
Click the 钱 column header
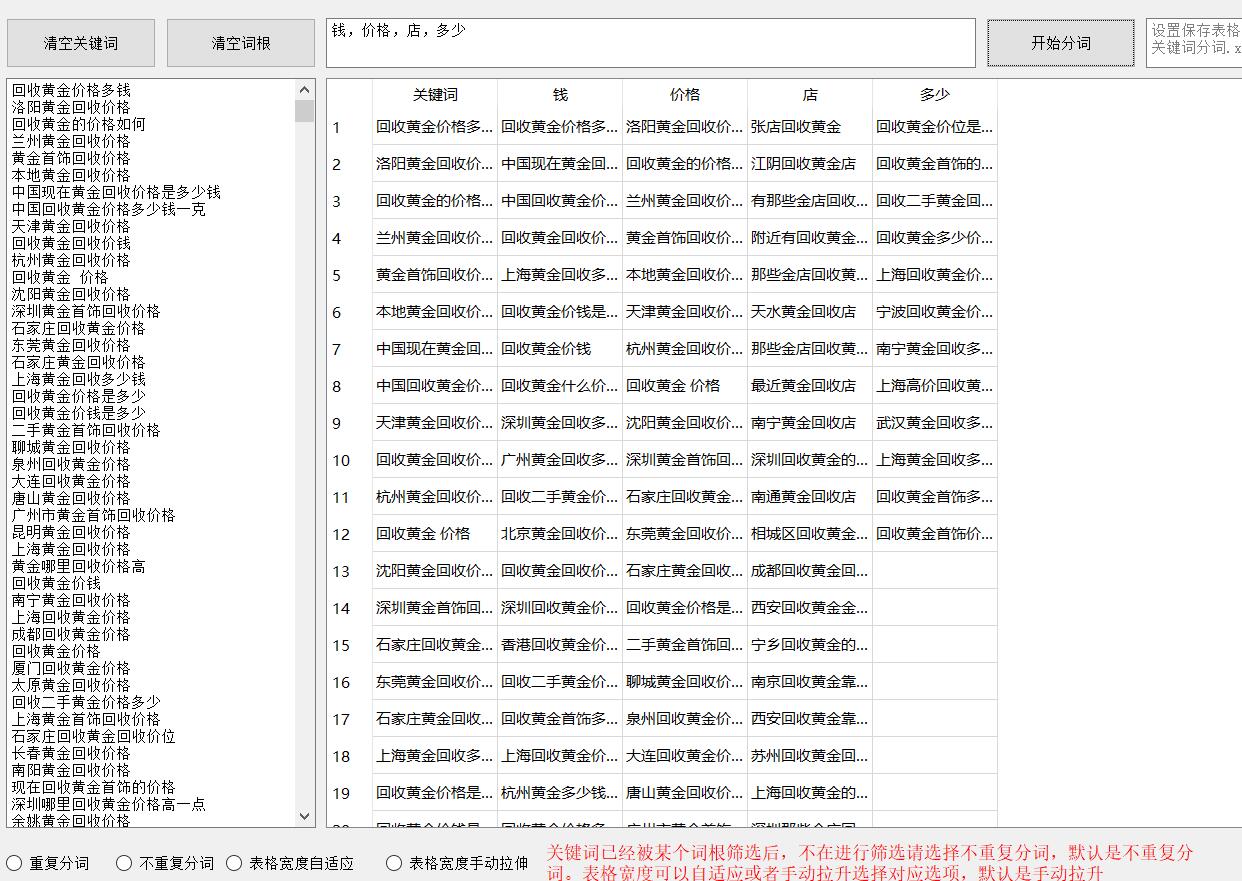pyautogui.click(x=560, y=95)
